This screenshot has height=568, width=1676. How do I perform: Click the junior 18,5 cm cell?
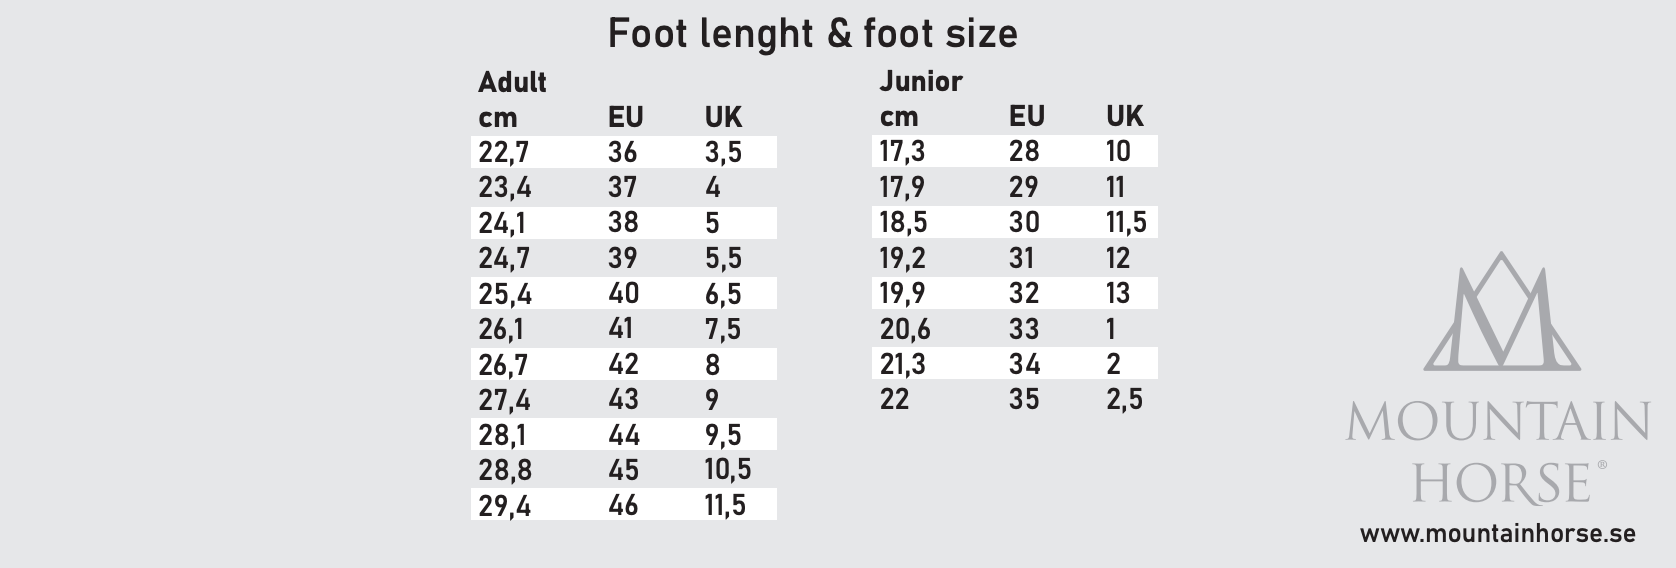[904, 222]
